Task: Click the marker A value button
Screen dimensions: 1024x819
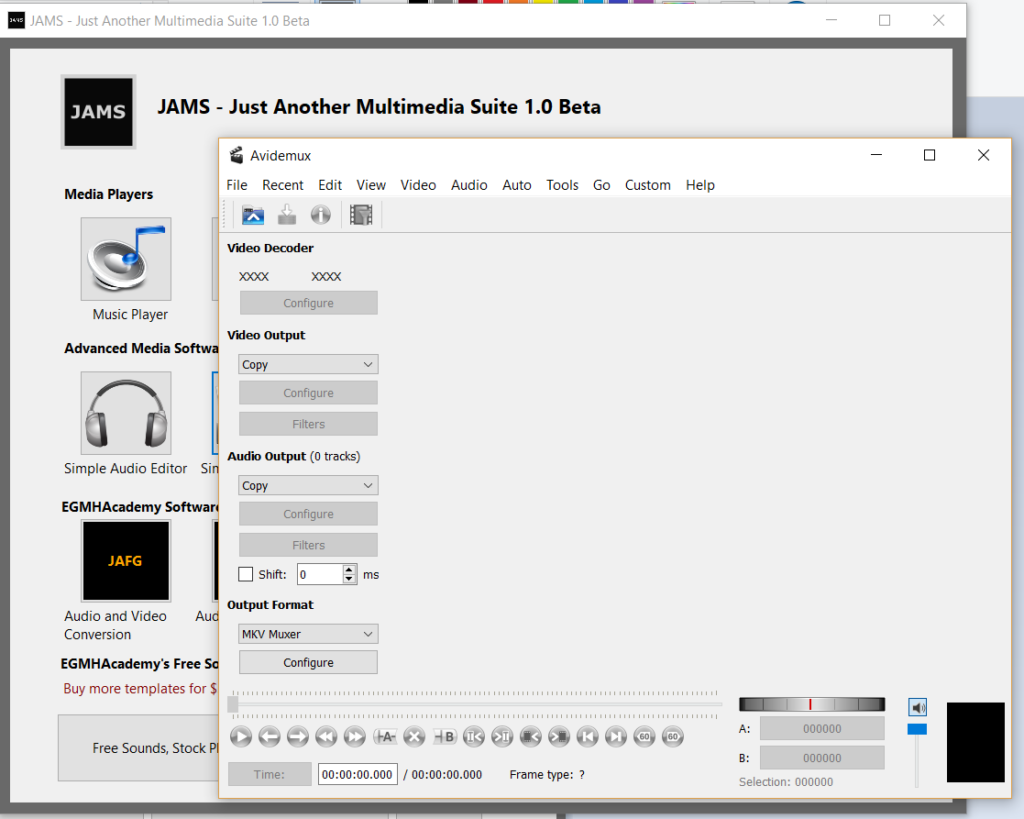Action: tap(822, 729)
